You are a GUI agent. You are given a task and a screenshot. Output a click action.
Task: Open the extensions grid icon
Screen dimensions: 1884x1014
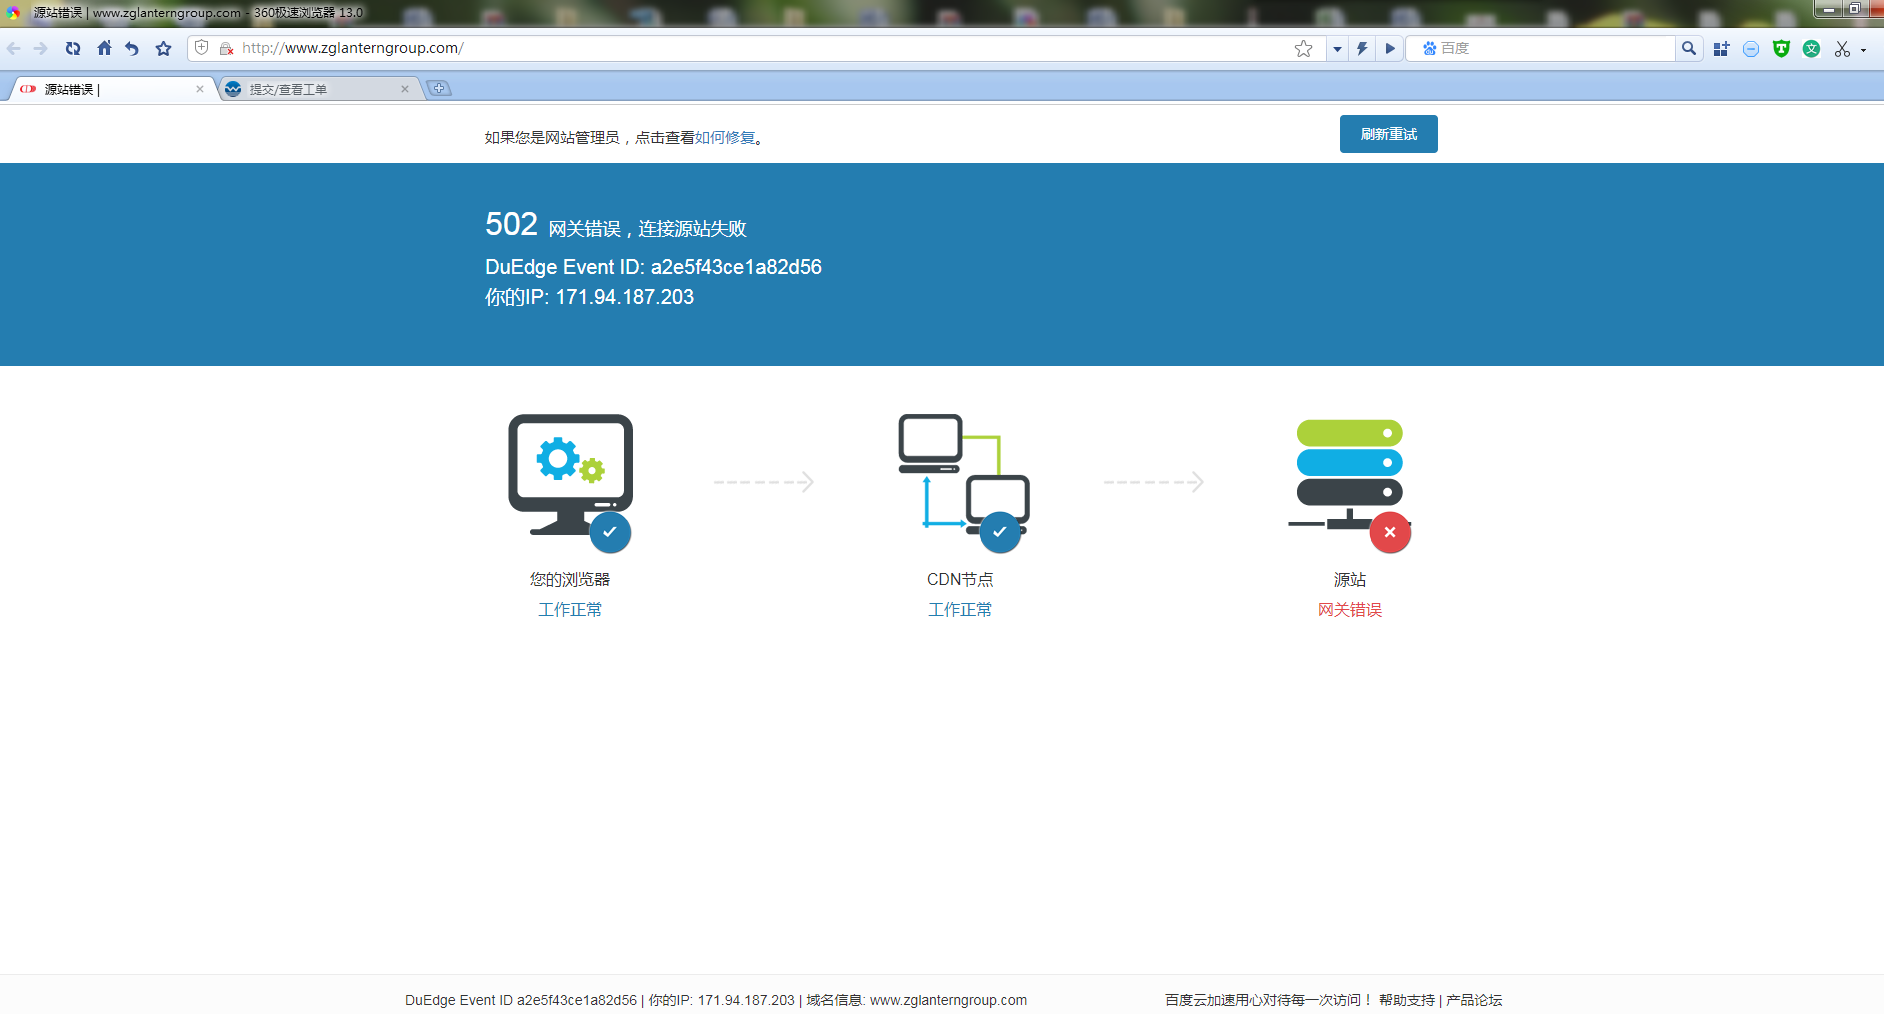[1721, 47]
